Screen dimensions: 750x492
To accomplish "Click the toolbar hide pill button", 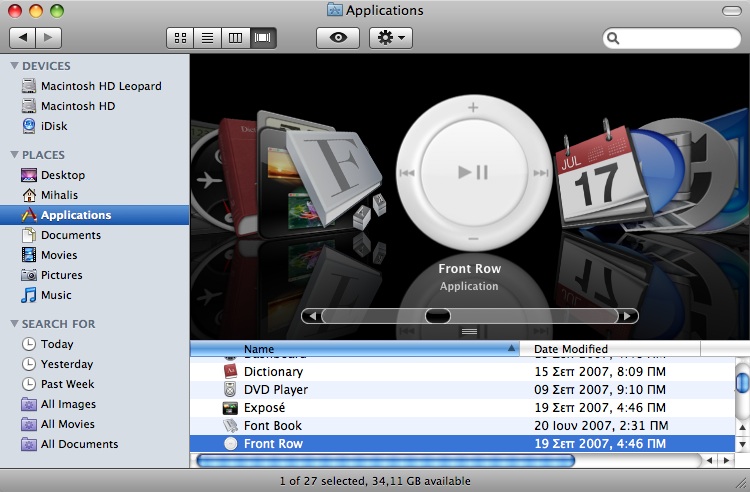I will 731,11.
